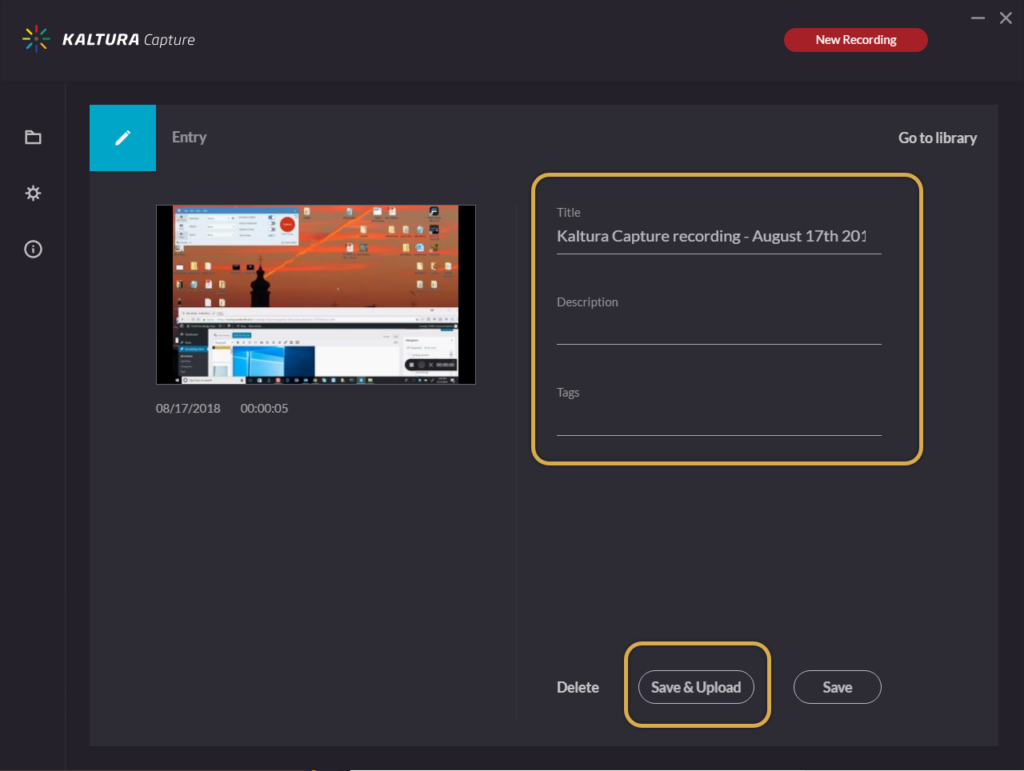Save the recording without uploading

[x=837, y=687]
